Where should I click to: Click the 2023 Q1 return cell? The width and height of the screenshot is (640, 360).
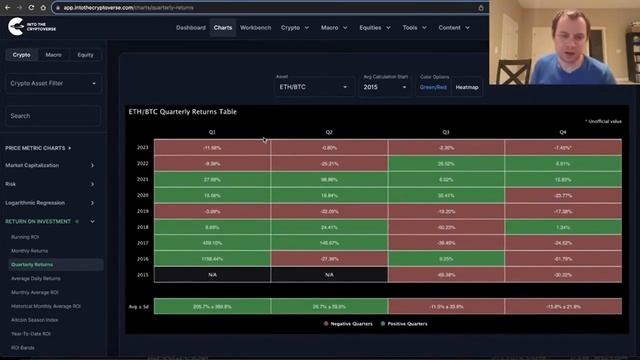coord(212,147)
